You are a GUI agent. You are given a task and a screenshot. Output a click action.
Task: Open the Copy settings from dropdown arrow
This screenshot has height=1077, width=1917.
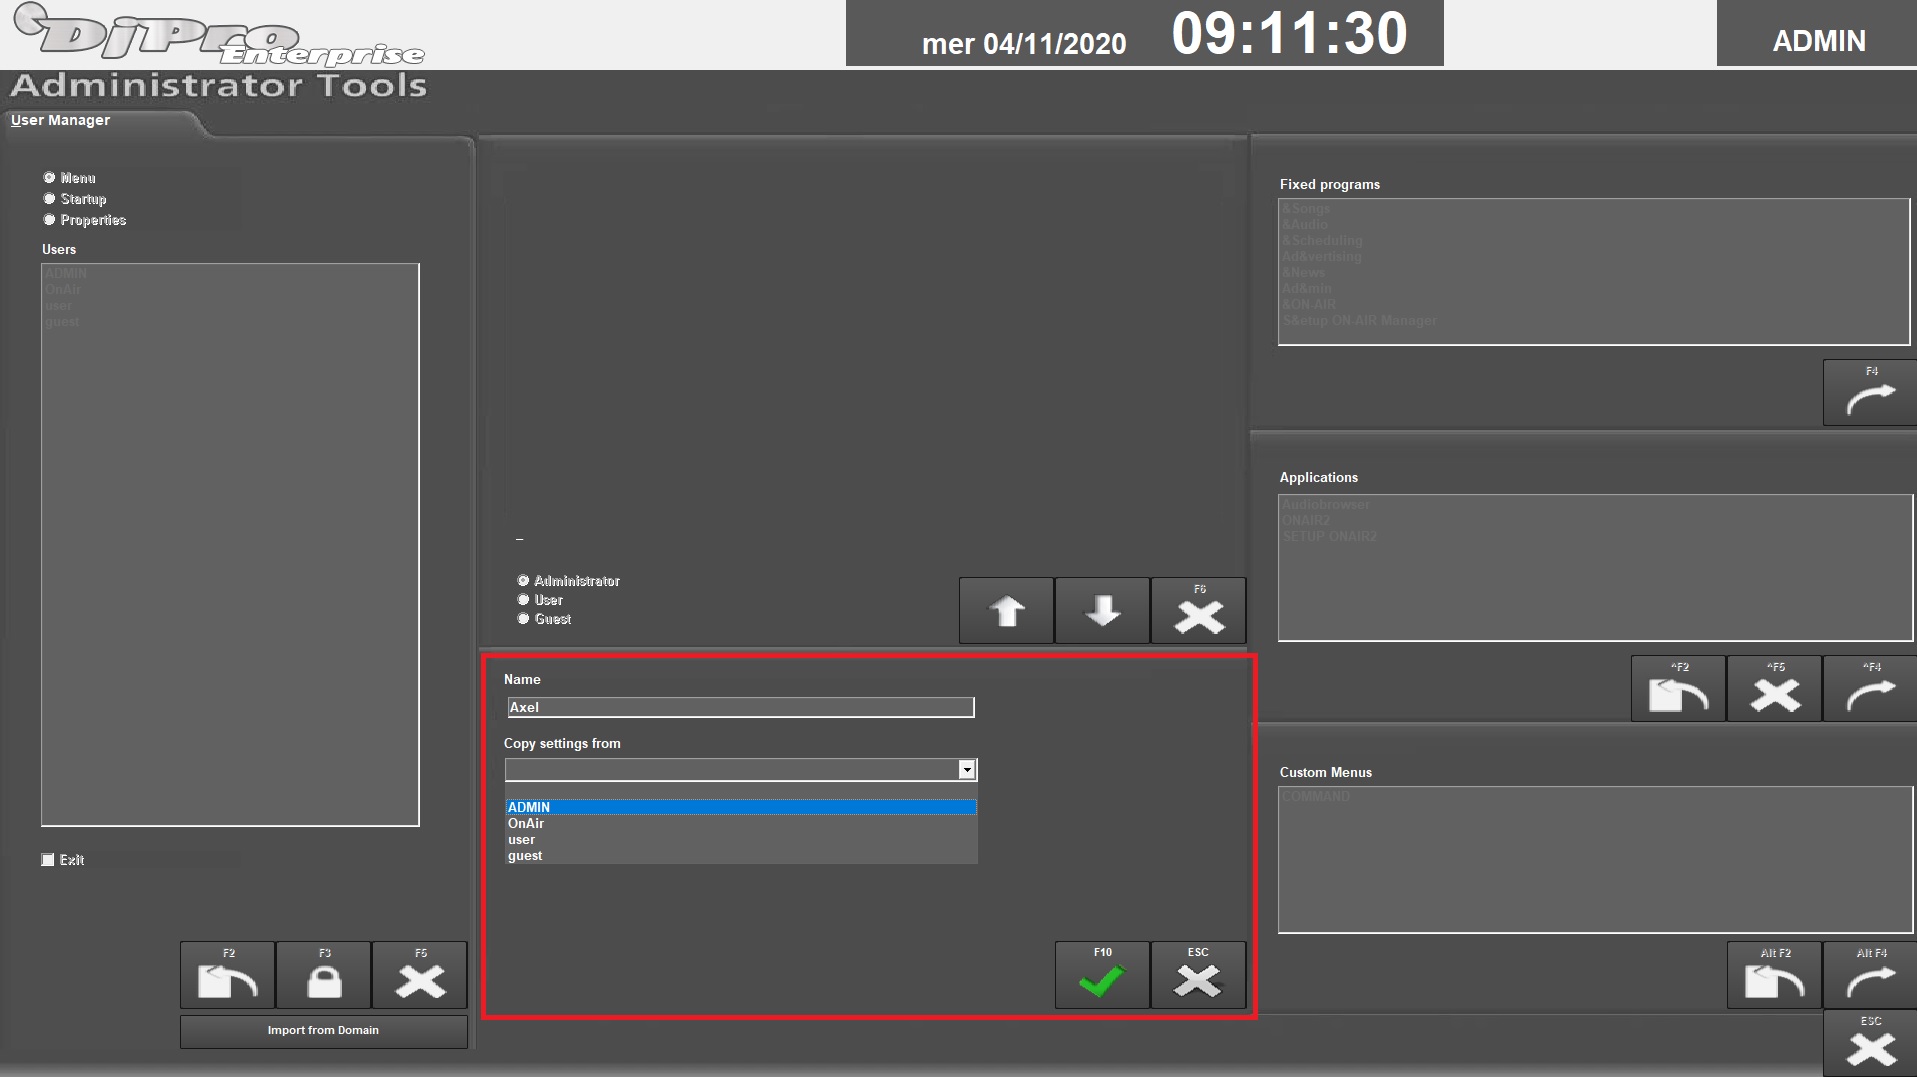click(x=966, y=770)
